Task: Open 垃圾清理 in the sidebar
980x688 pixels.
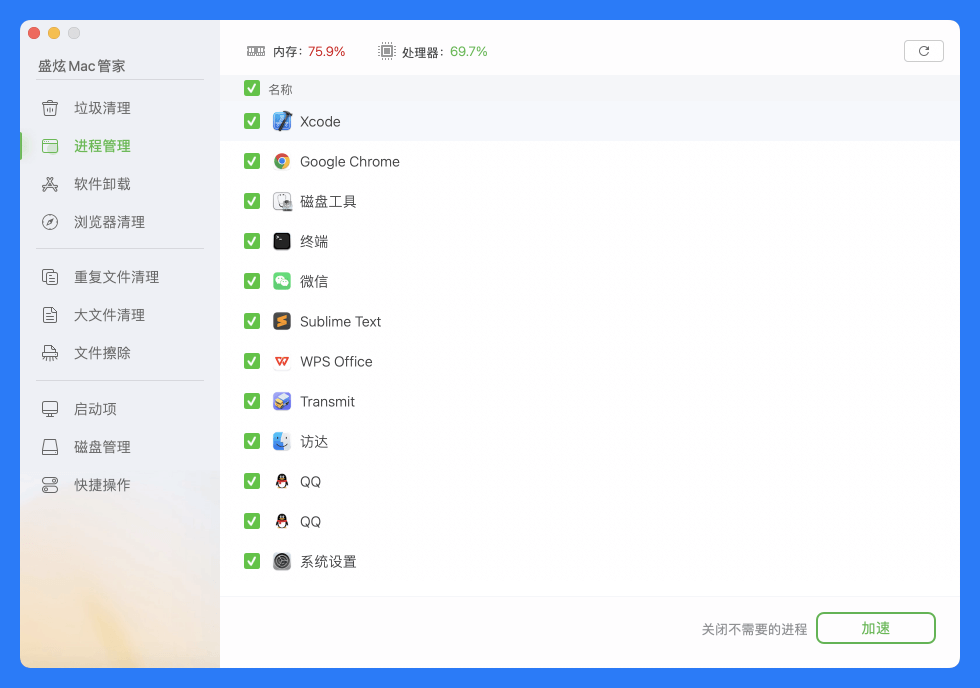Action: point(102,108)
